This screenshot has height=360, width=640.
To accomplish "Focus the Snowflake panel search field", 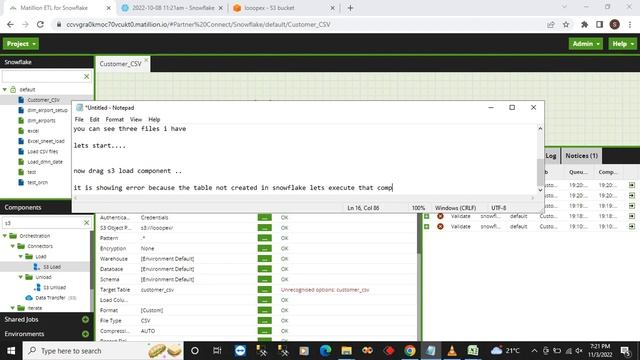I will (x=42, y=76).
